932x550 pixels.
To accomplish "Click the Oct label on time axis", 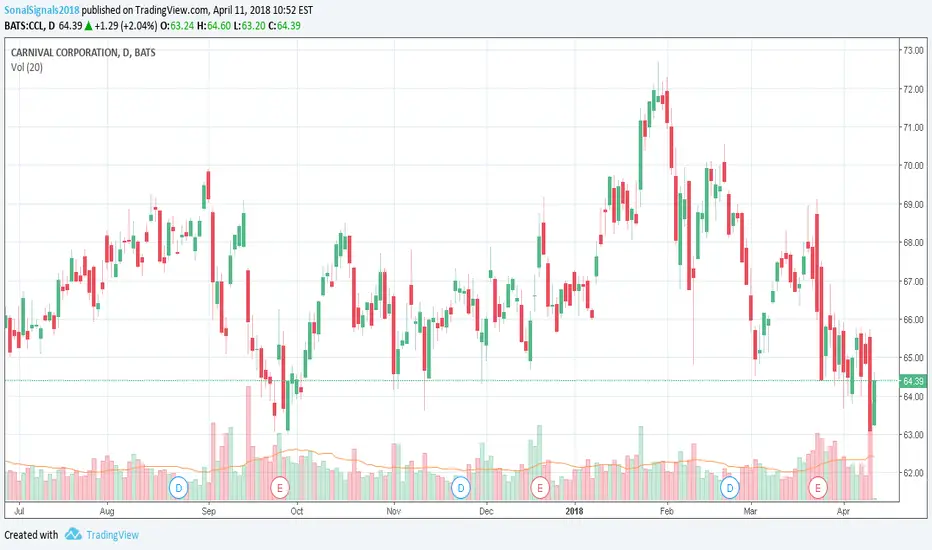I will 297,511.
